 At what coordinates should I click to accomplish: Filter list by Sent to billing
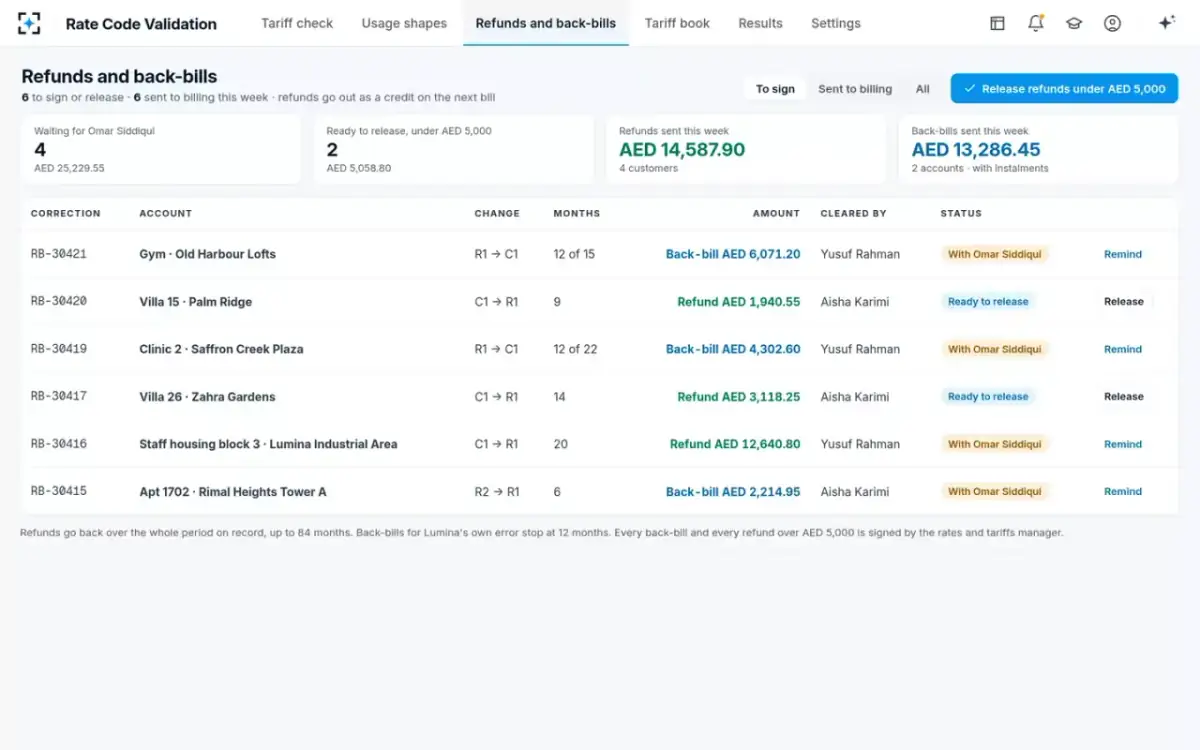coord(855,89)
